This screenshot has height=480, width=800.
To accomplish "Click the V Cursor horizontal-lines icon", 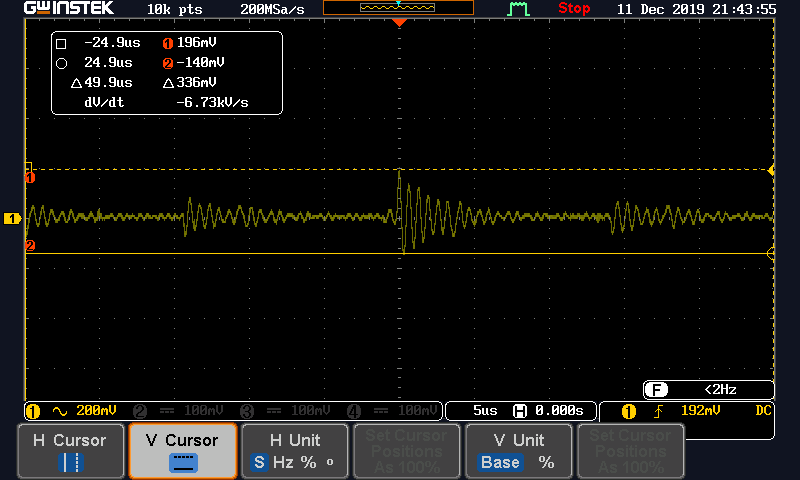I will tap(183, 463).
